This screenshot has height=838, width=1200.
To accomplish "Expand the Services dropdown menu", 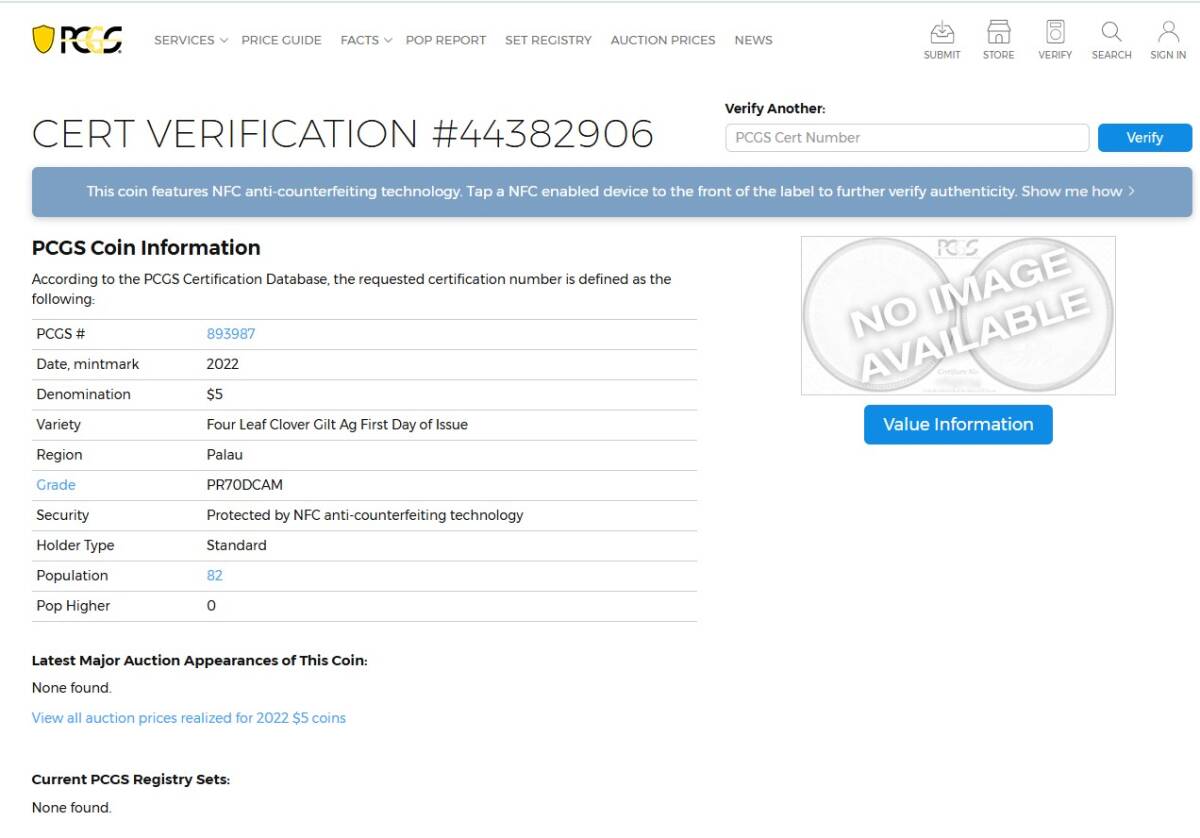I will (191, 40).
